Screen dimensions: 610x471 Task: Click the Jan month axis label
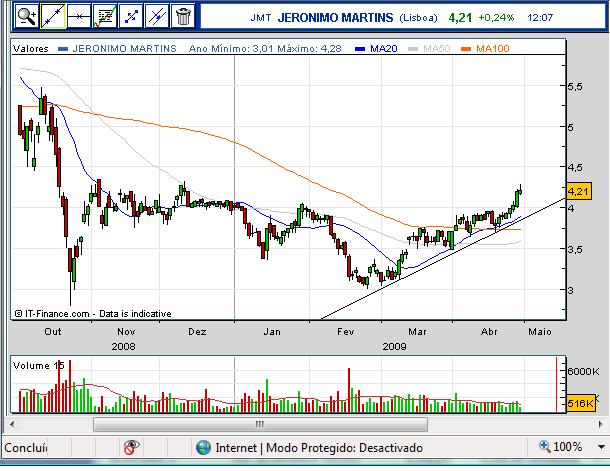click(272, 332)
